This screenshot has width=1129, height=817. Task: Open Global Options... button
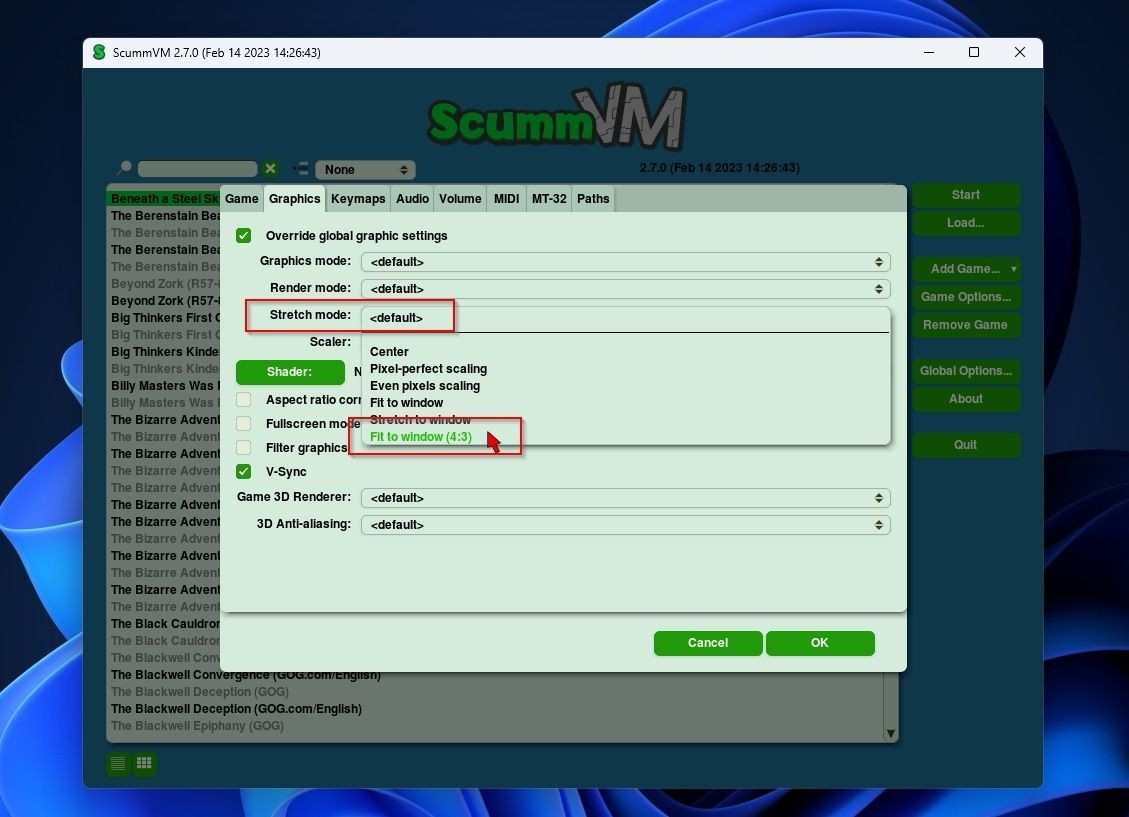966,371
